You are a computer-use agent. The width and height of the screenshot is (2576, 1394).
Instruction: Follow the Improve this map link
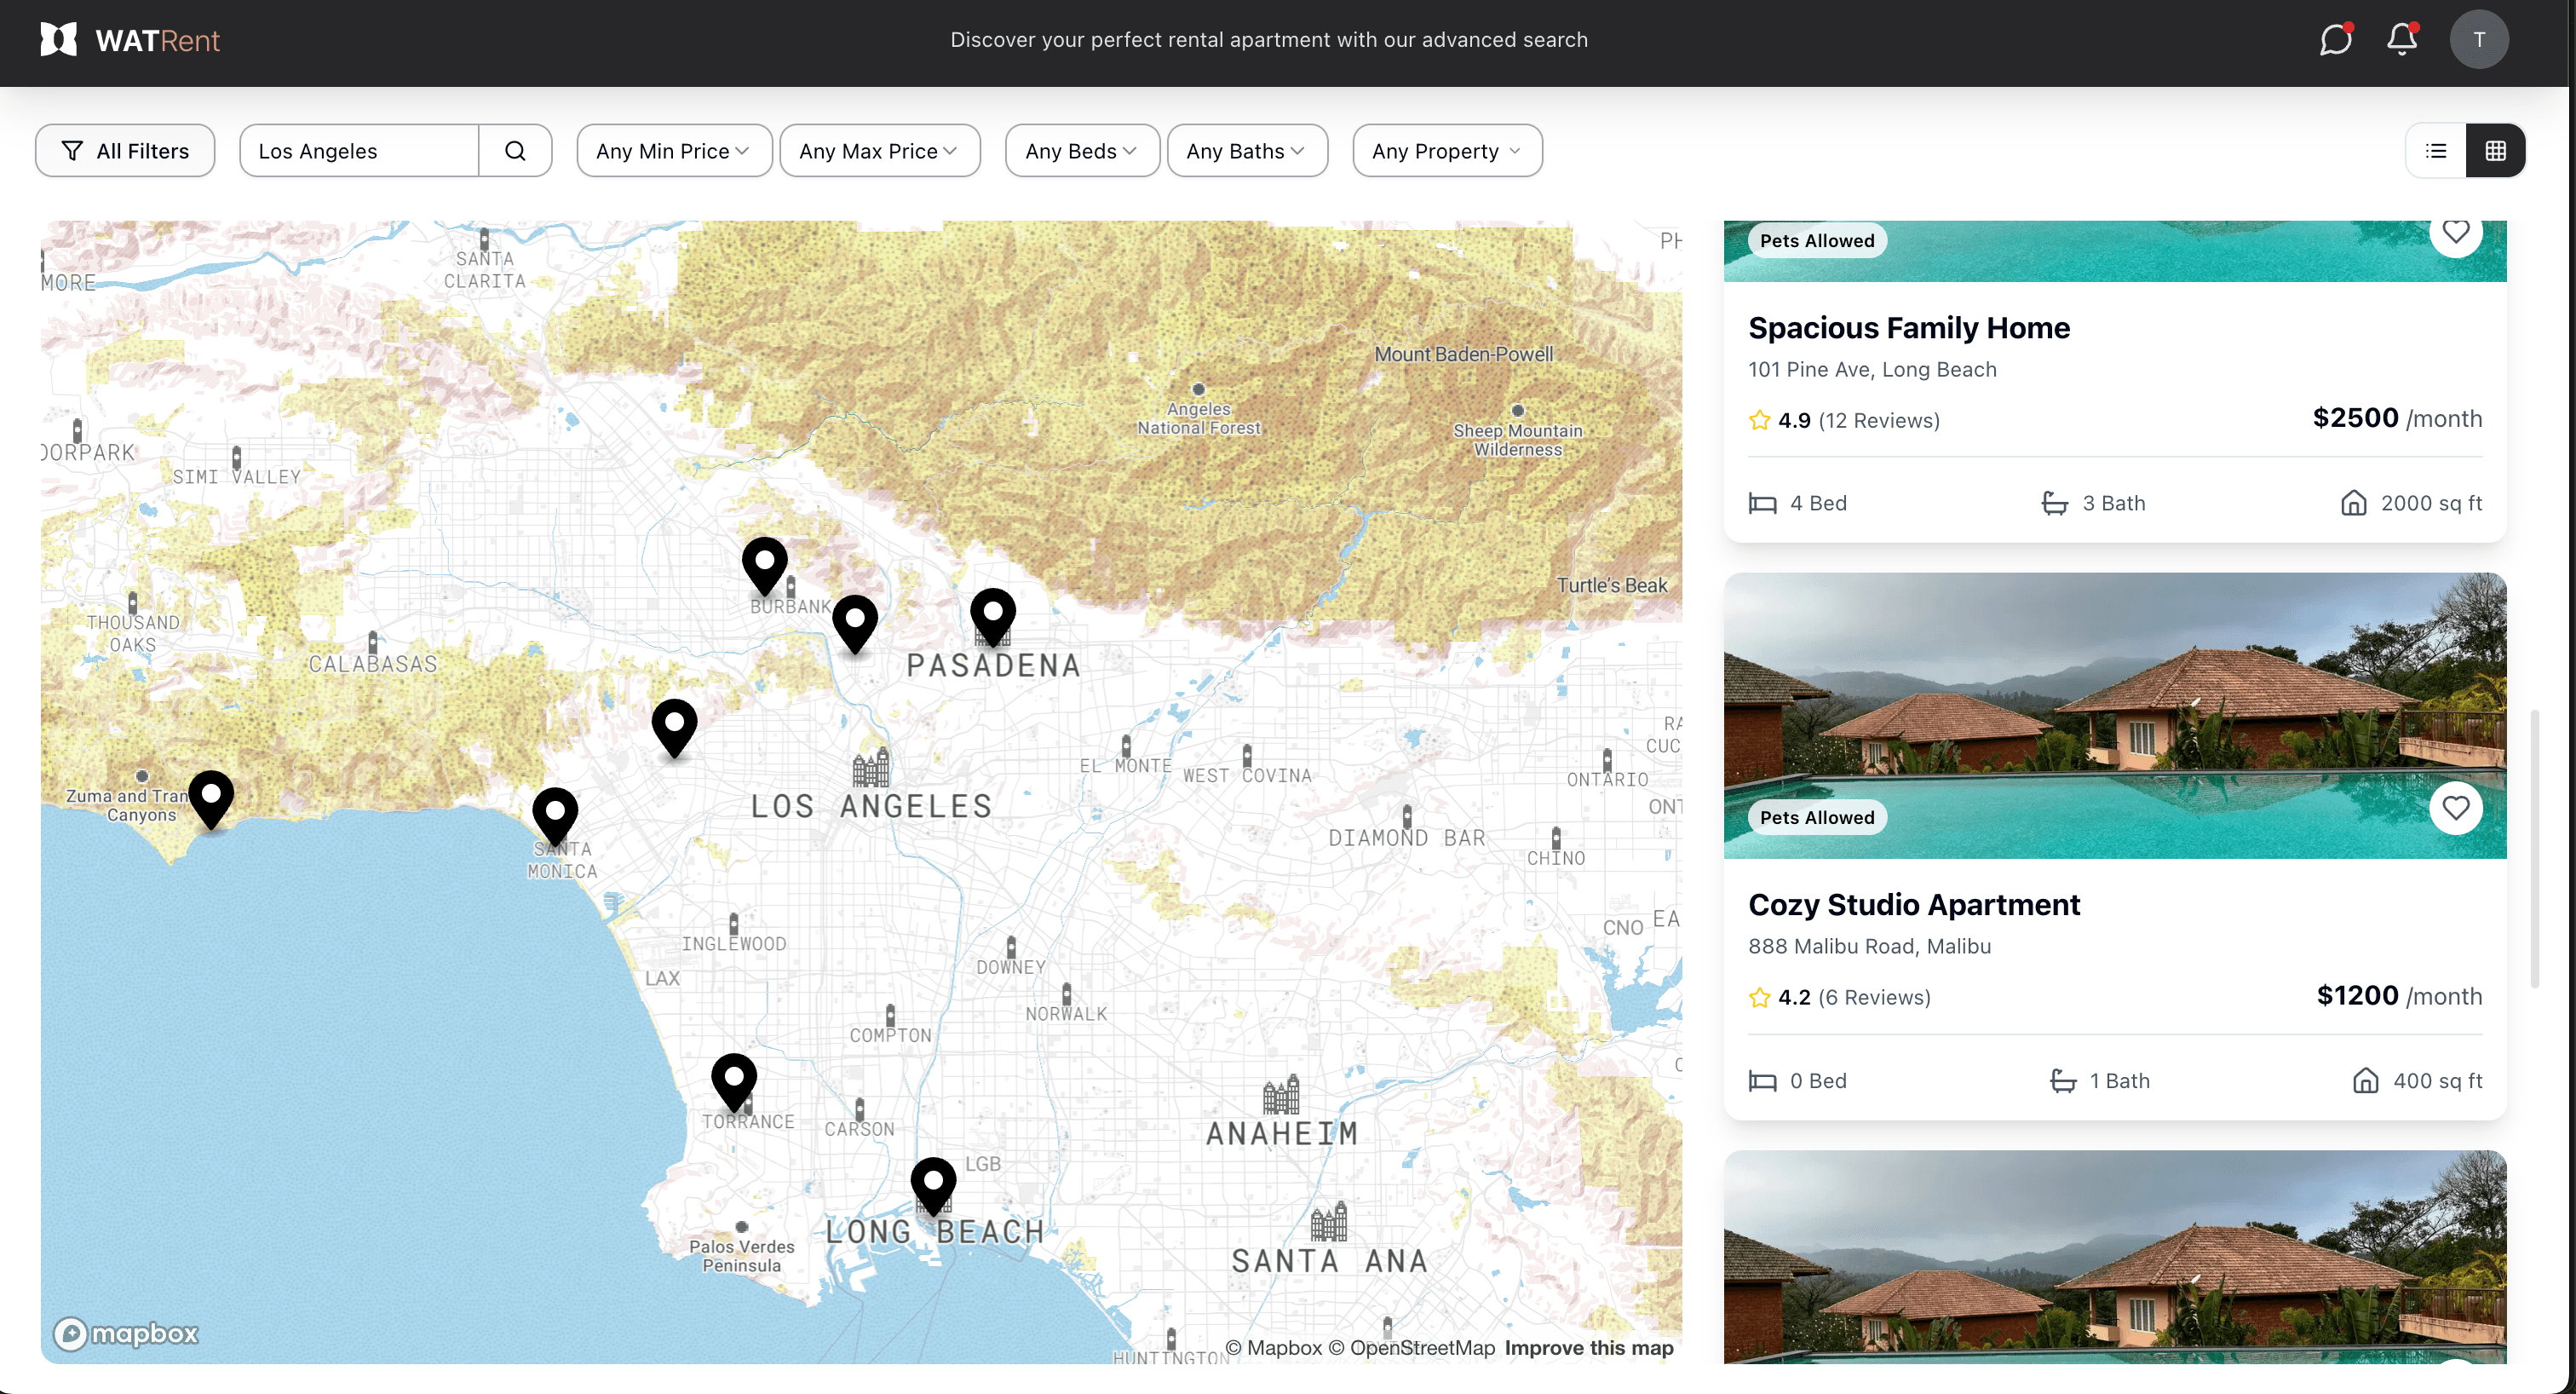point(1588,1348)
